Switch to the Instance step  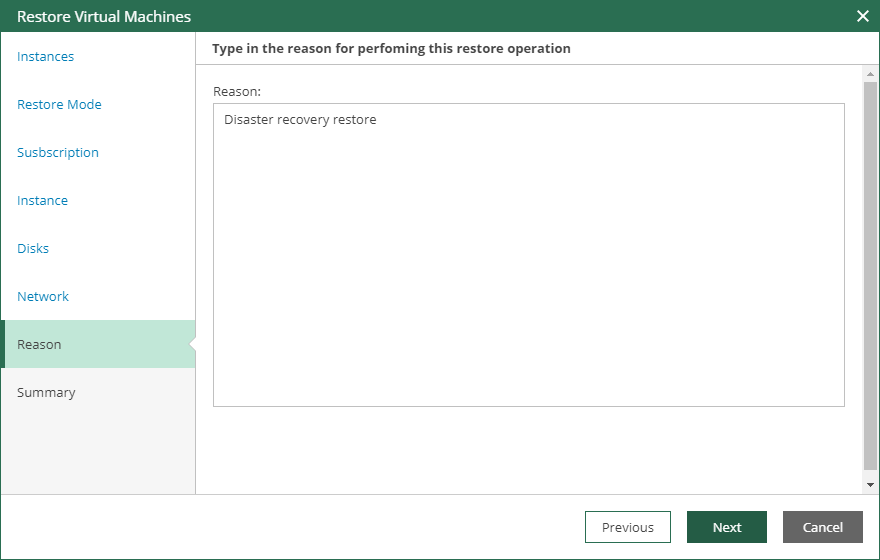coord(43,201)
